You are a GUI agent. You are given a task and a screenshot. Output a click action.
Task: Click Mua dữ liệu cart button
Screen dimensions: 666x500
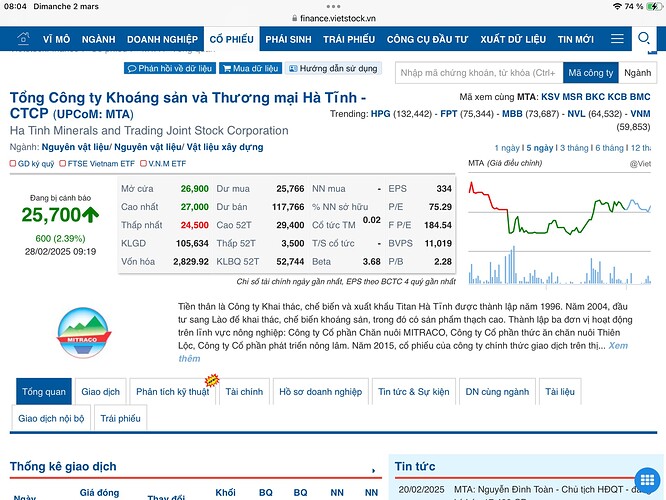(250, 68)
